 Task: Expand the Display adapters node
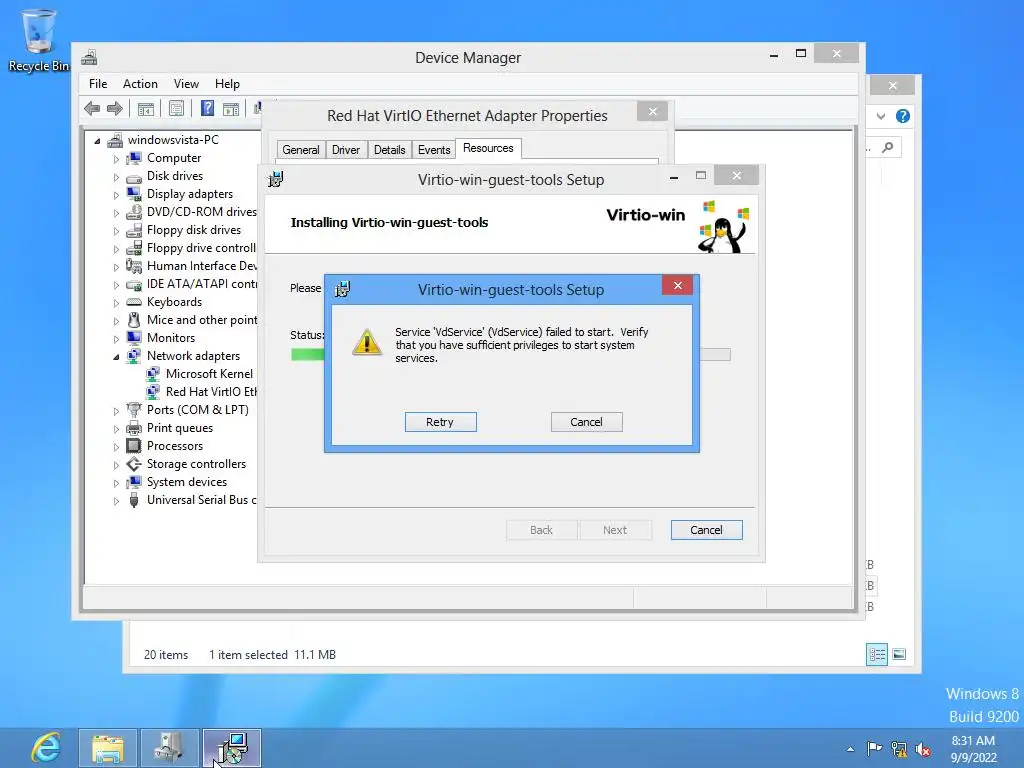[116, 195]
